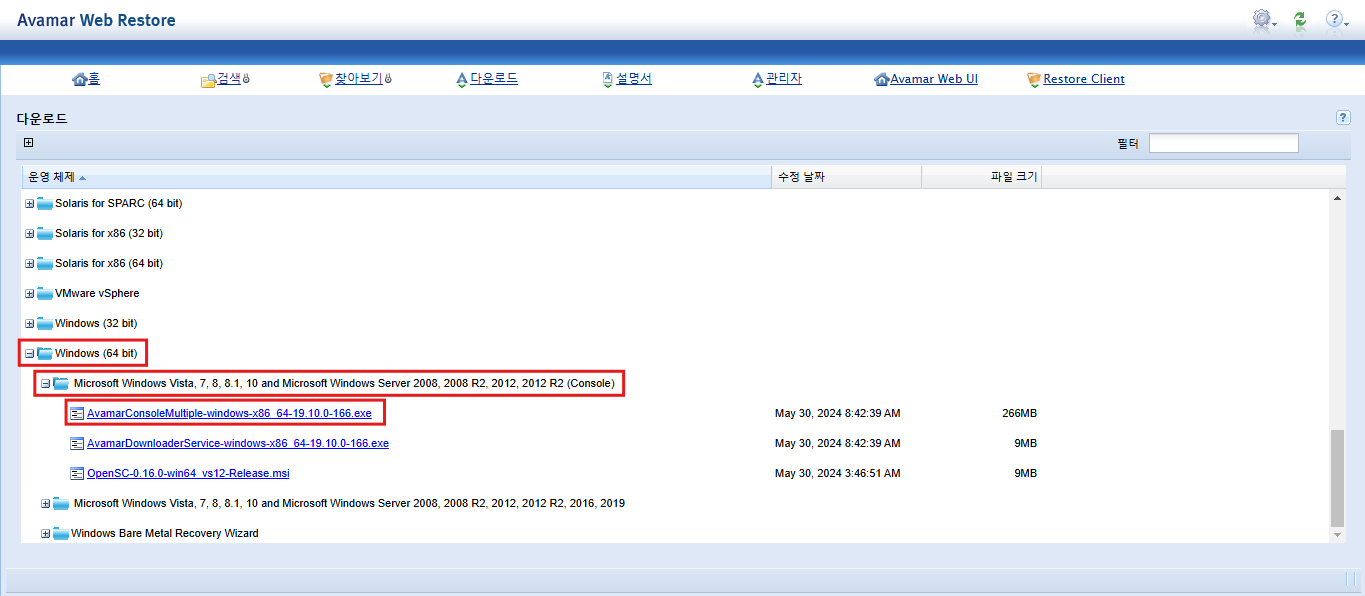Click the OpenSC row 9MB size

tap(1025, 473)
